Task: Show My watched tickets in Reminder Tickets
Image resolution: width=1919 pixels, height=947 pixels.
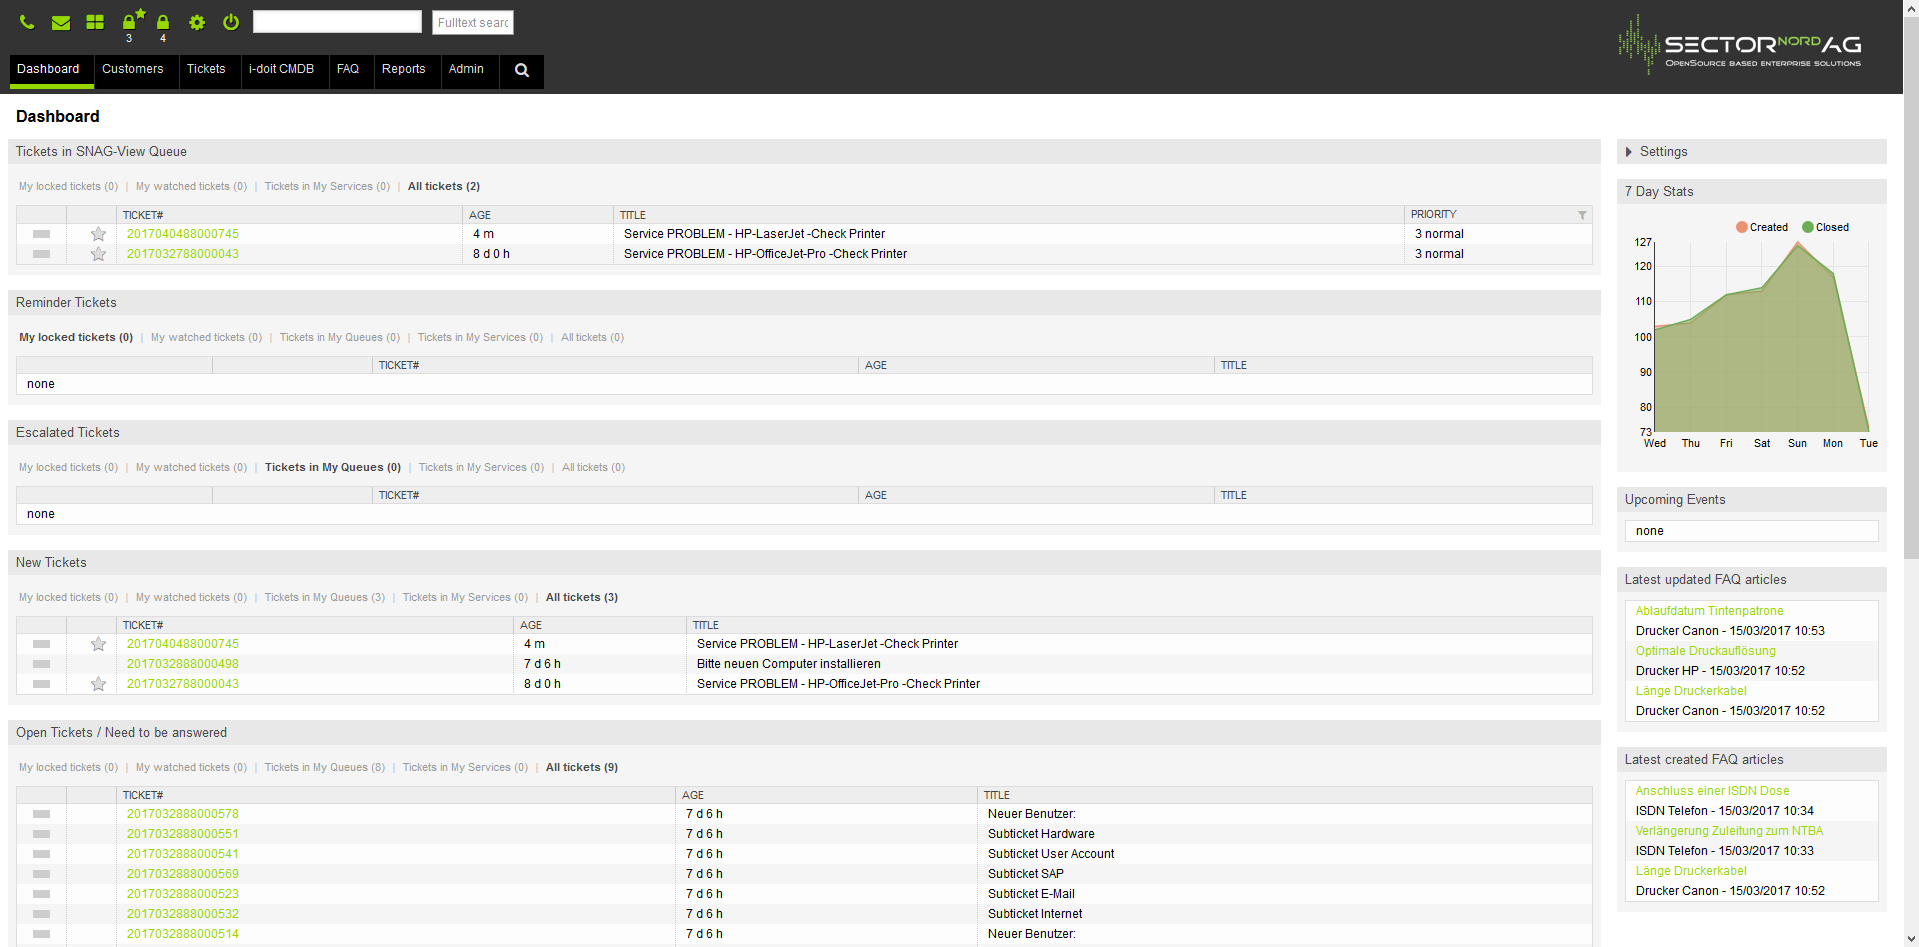Action: tap(206, 337)
